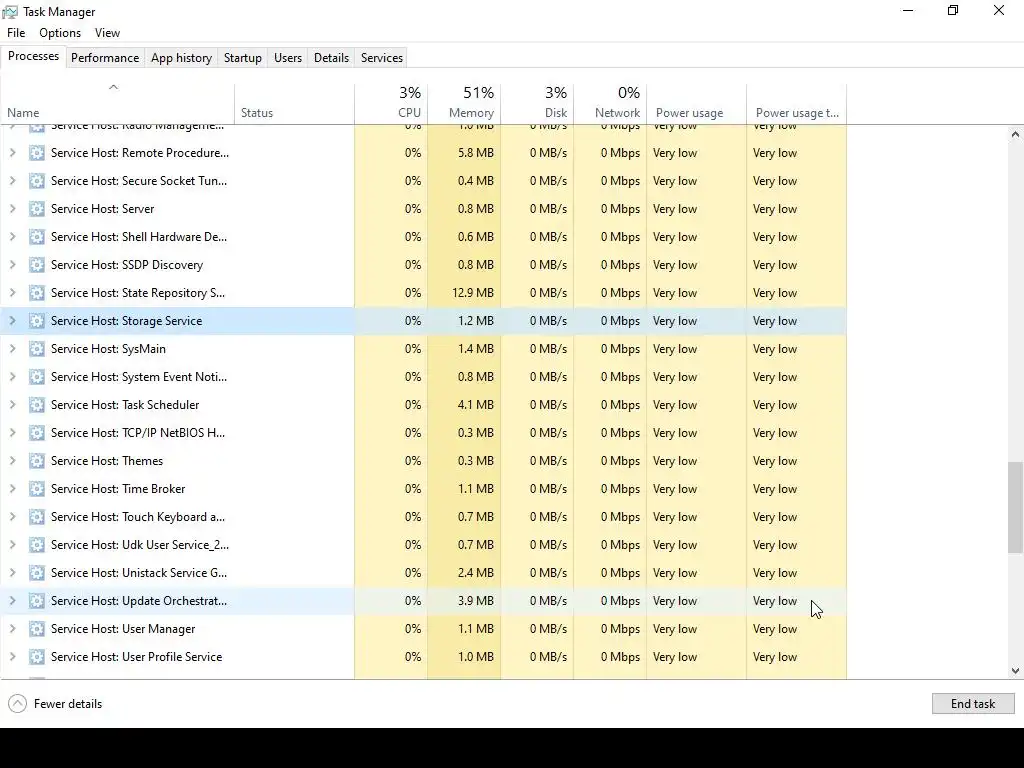Click gear icon beside Service Host: User Profile Service
Viewport: 1024px width, 768px height.
pos(37,658)
